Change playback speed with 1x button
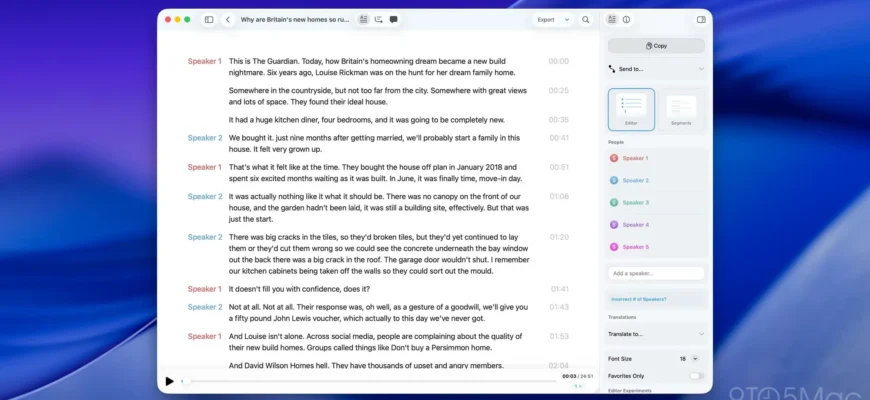The image size is (870, 400). pos(578,386)
